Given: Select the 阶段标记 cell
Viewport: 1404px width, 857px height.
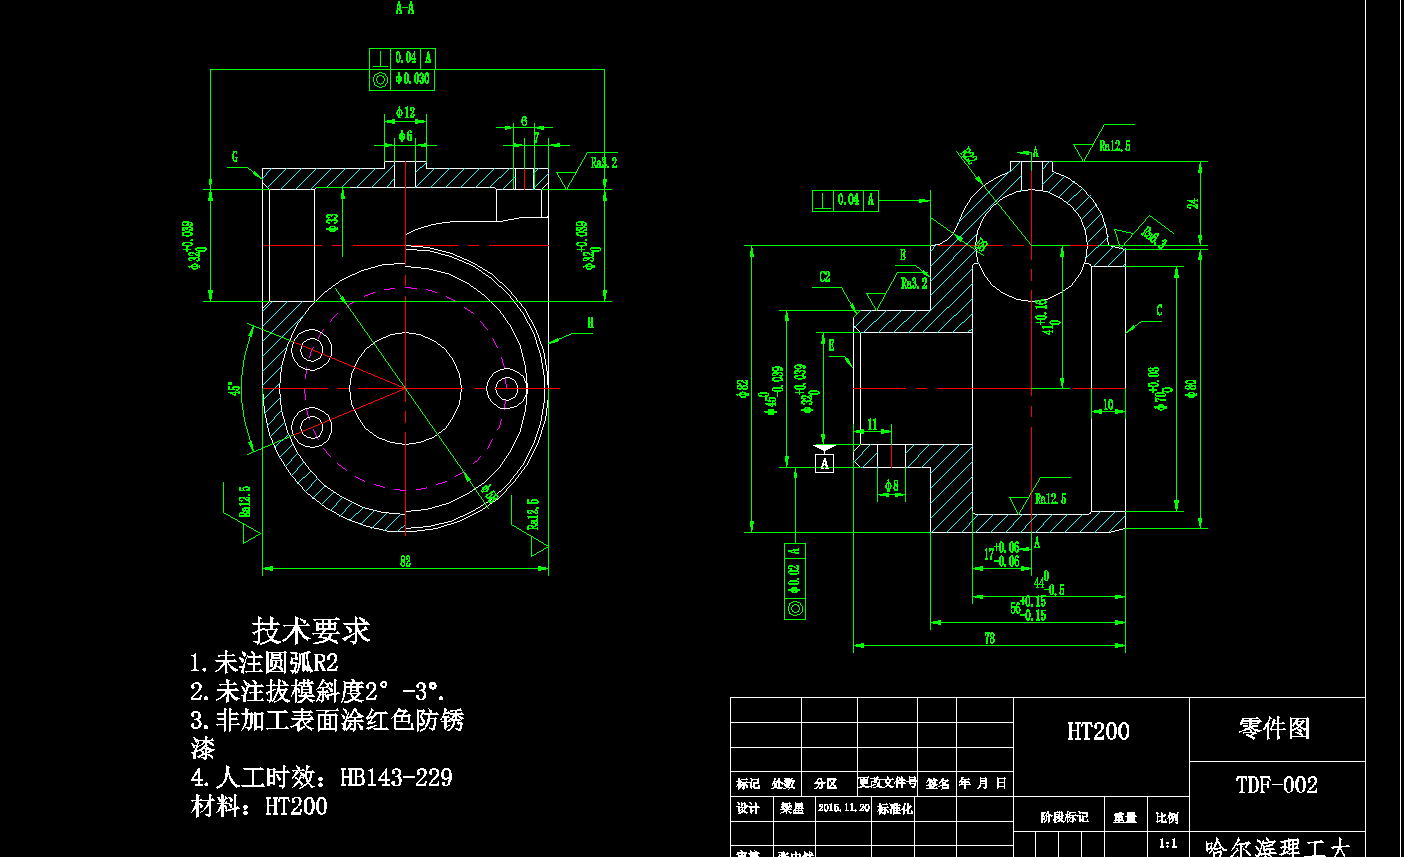Looking at the screenshot, I should (x=1064, y=818).
